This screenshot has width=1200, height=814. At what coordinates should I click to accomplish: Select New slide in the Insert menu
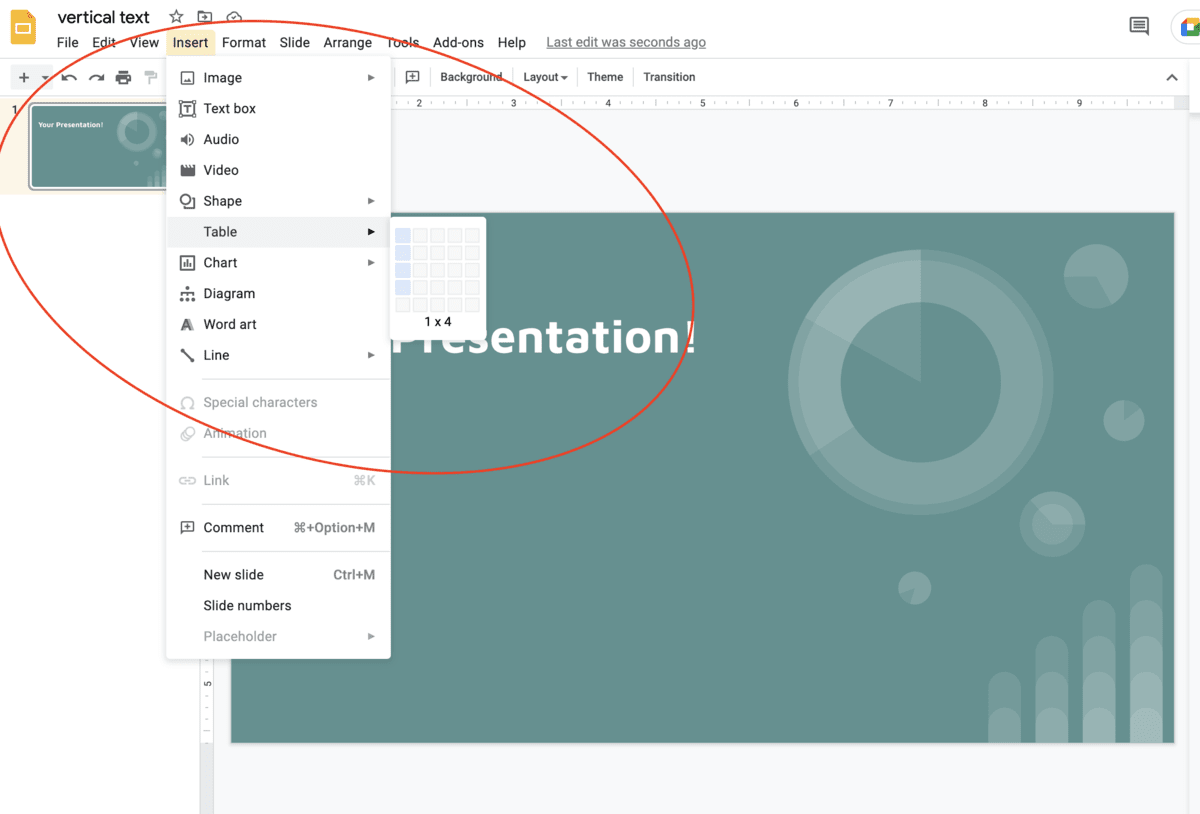[278, 575]
